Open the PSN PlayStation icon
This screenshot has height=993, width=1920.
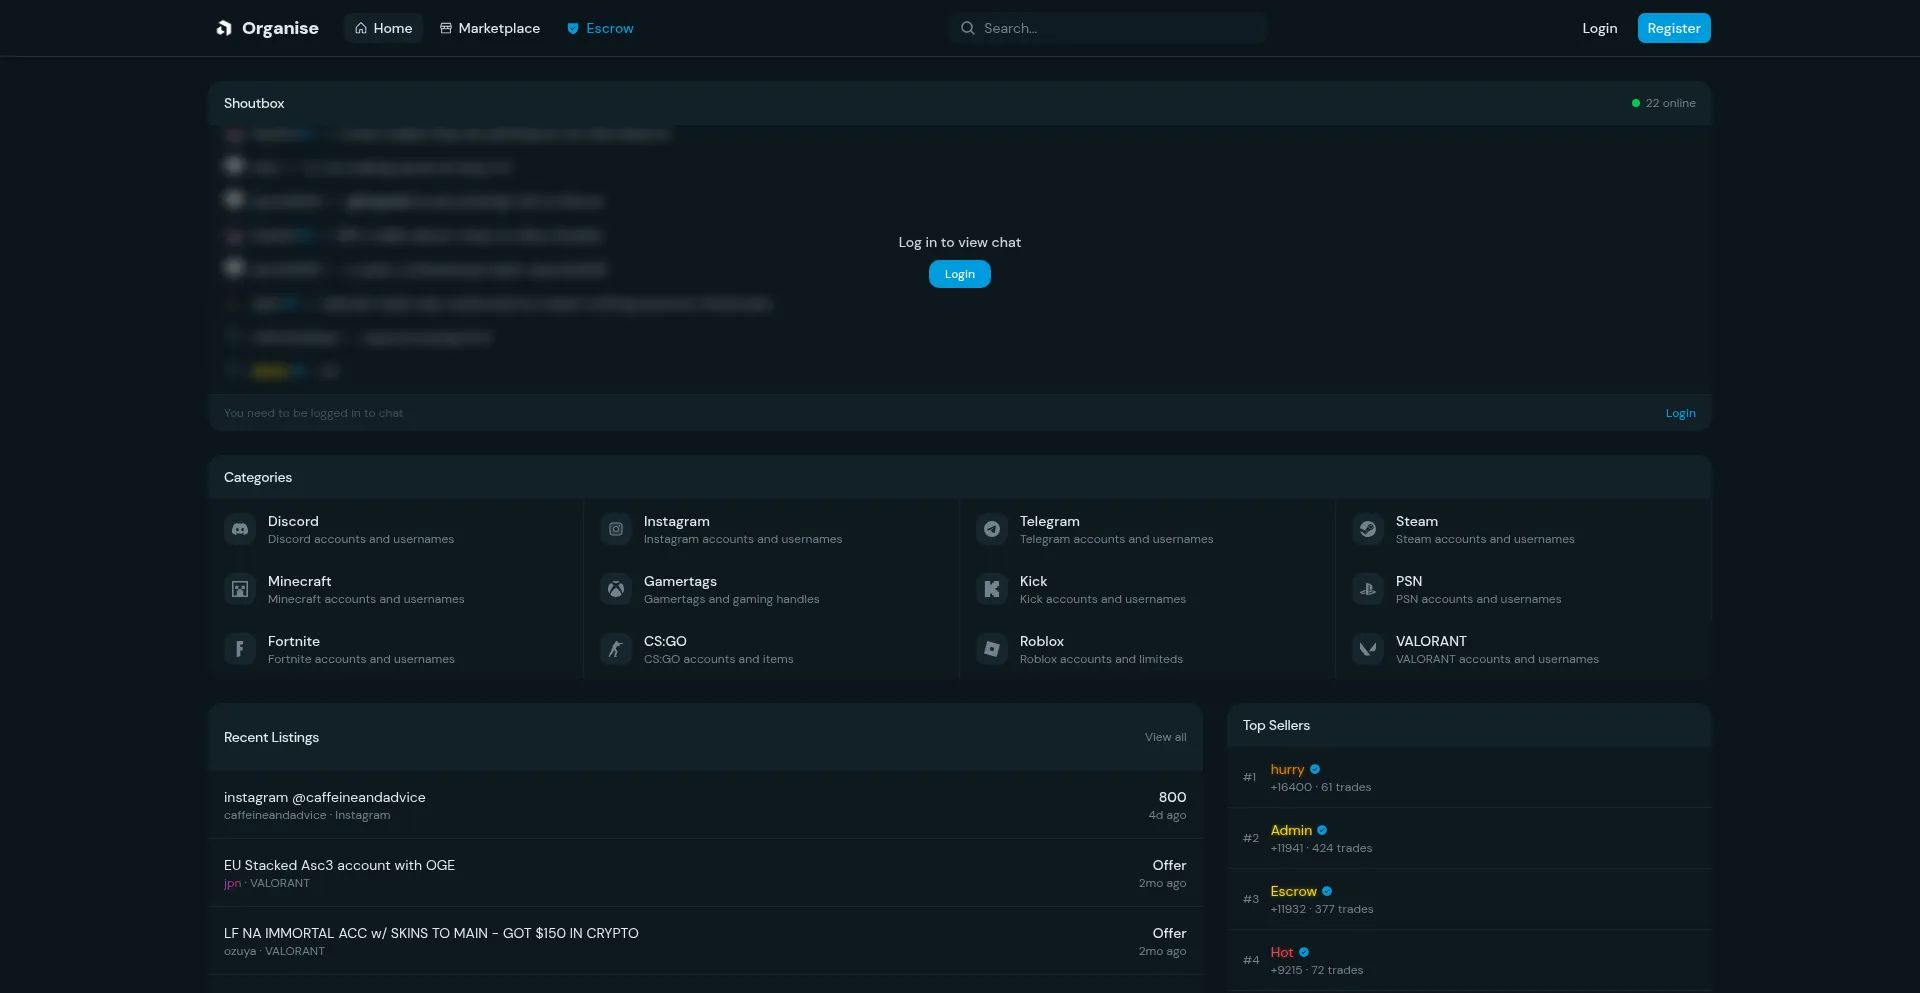click(1368, 589)
